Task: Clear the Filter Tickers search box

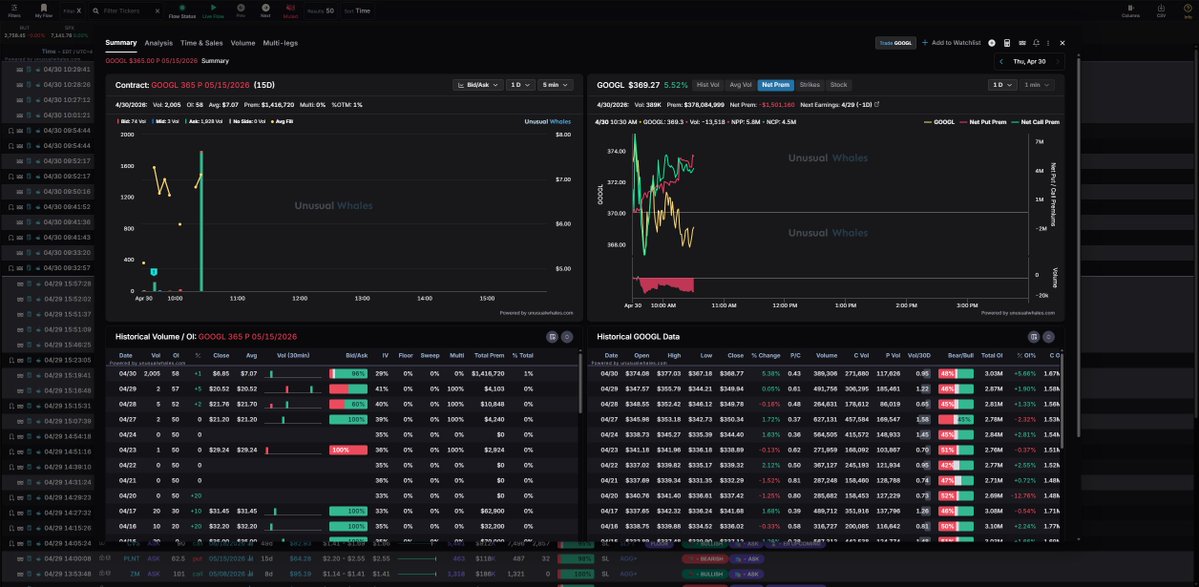Action: 157,11
